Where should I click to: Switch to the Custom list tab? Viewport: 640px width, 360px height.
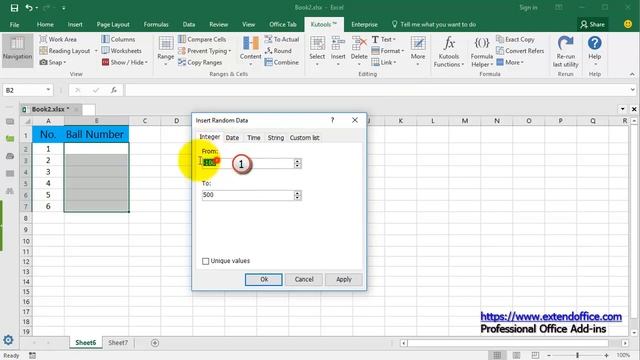pyautogui.click(x=304, y=138)
